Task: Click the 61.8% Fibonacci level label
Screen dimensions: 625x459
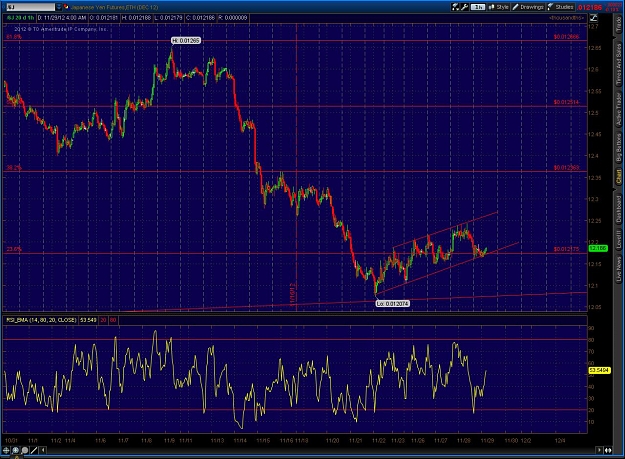Action: 14,37
